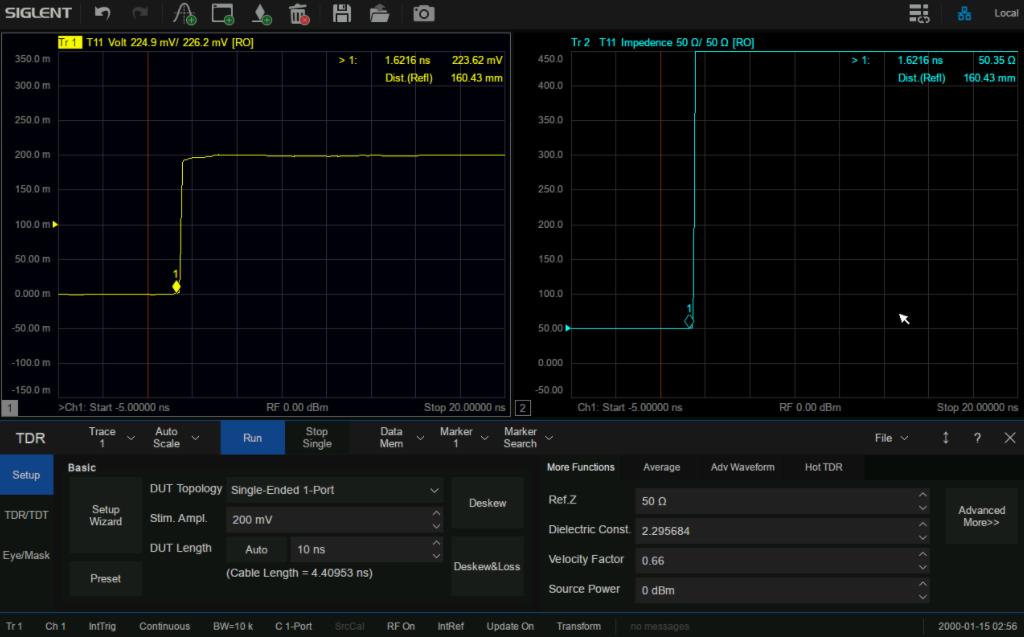
Task: Toggle Auto for DUT Length
Action: coord(256,549)
